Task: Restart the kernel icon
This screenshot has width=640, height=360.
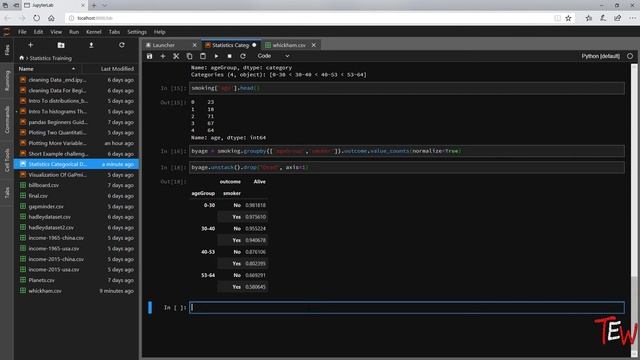Action: click(243, 56)
